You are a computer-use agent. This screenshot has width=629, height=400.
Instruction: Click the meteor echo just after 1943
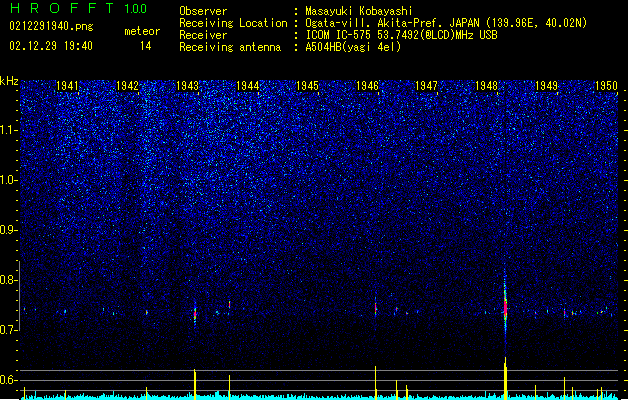point(195,314)
